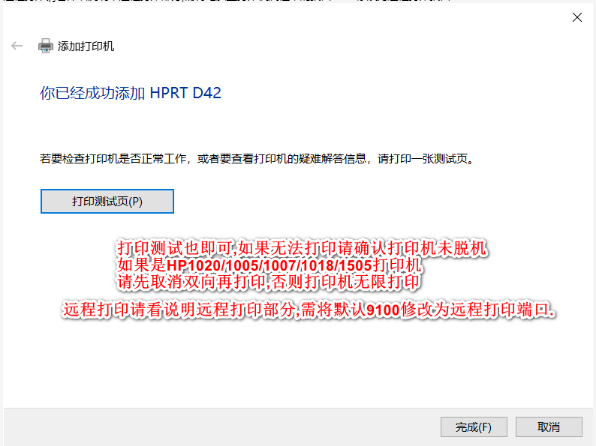This screenshot has height=446, width=596.
Task: Click the 你已经成功添加 heading text
Action: 92,93
